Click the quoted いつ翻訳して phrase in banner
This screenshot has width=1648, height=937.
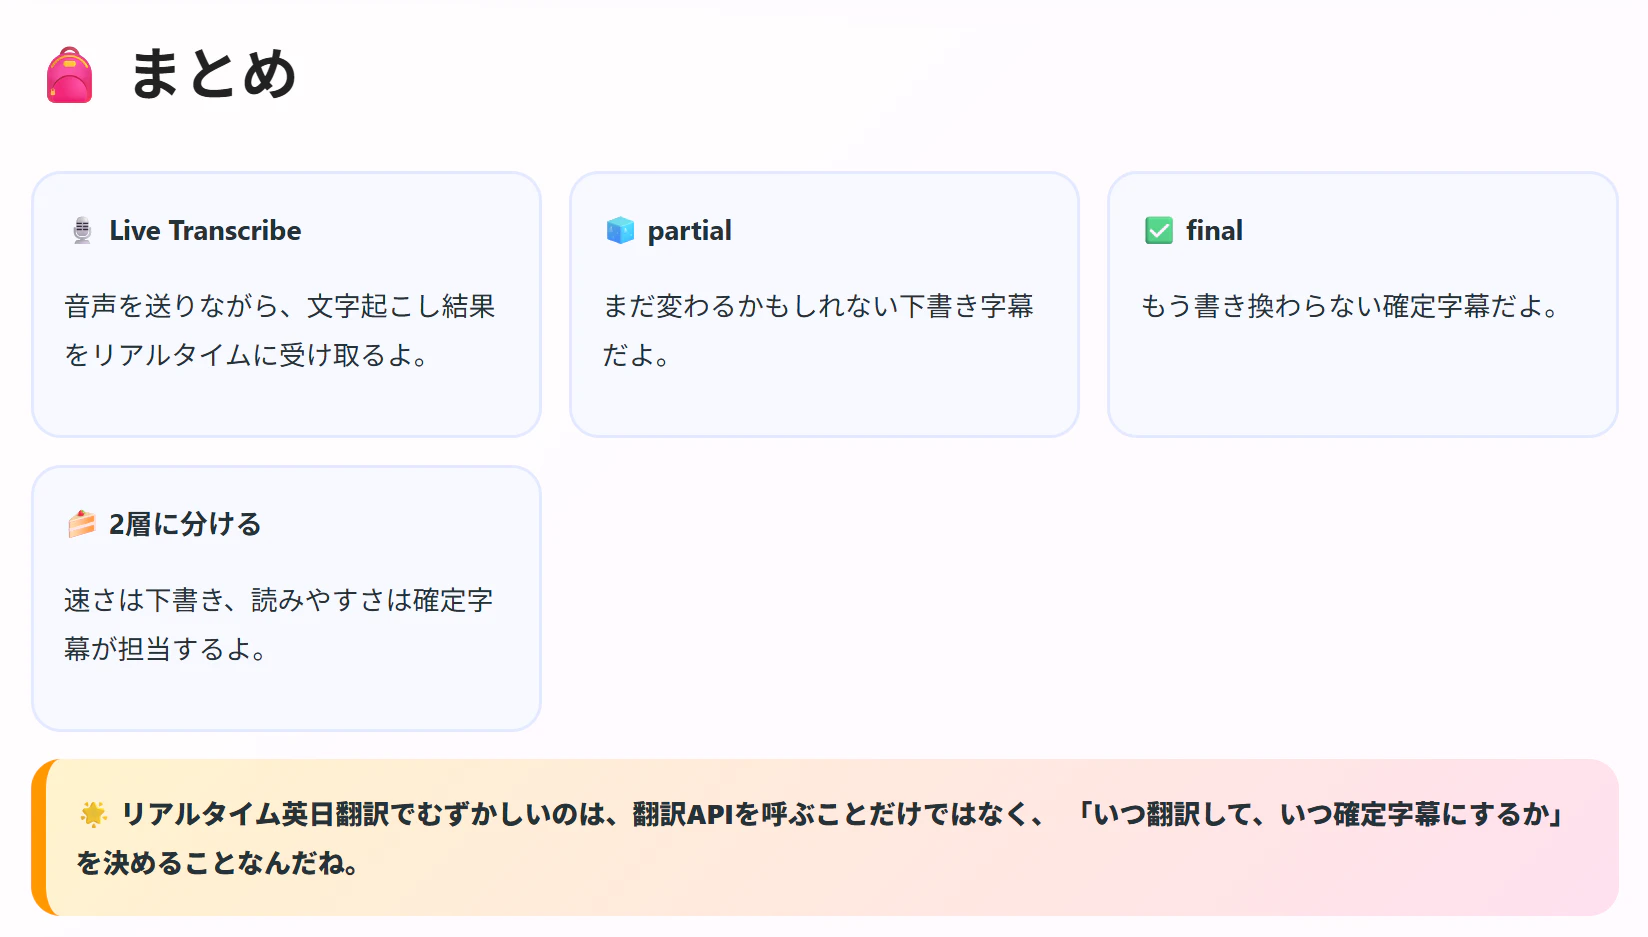pyautogui.click(x=1319, y=815)
